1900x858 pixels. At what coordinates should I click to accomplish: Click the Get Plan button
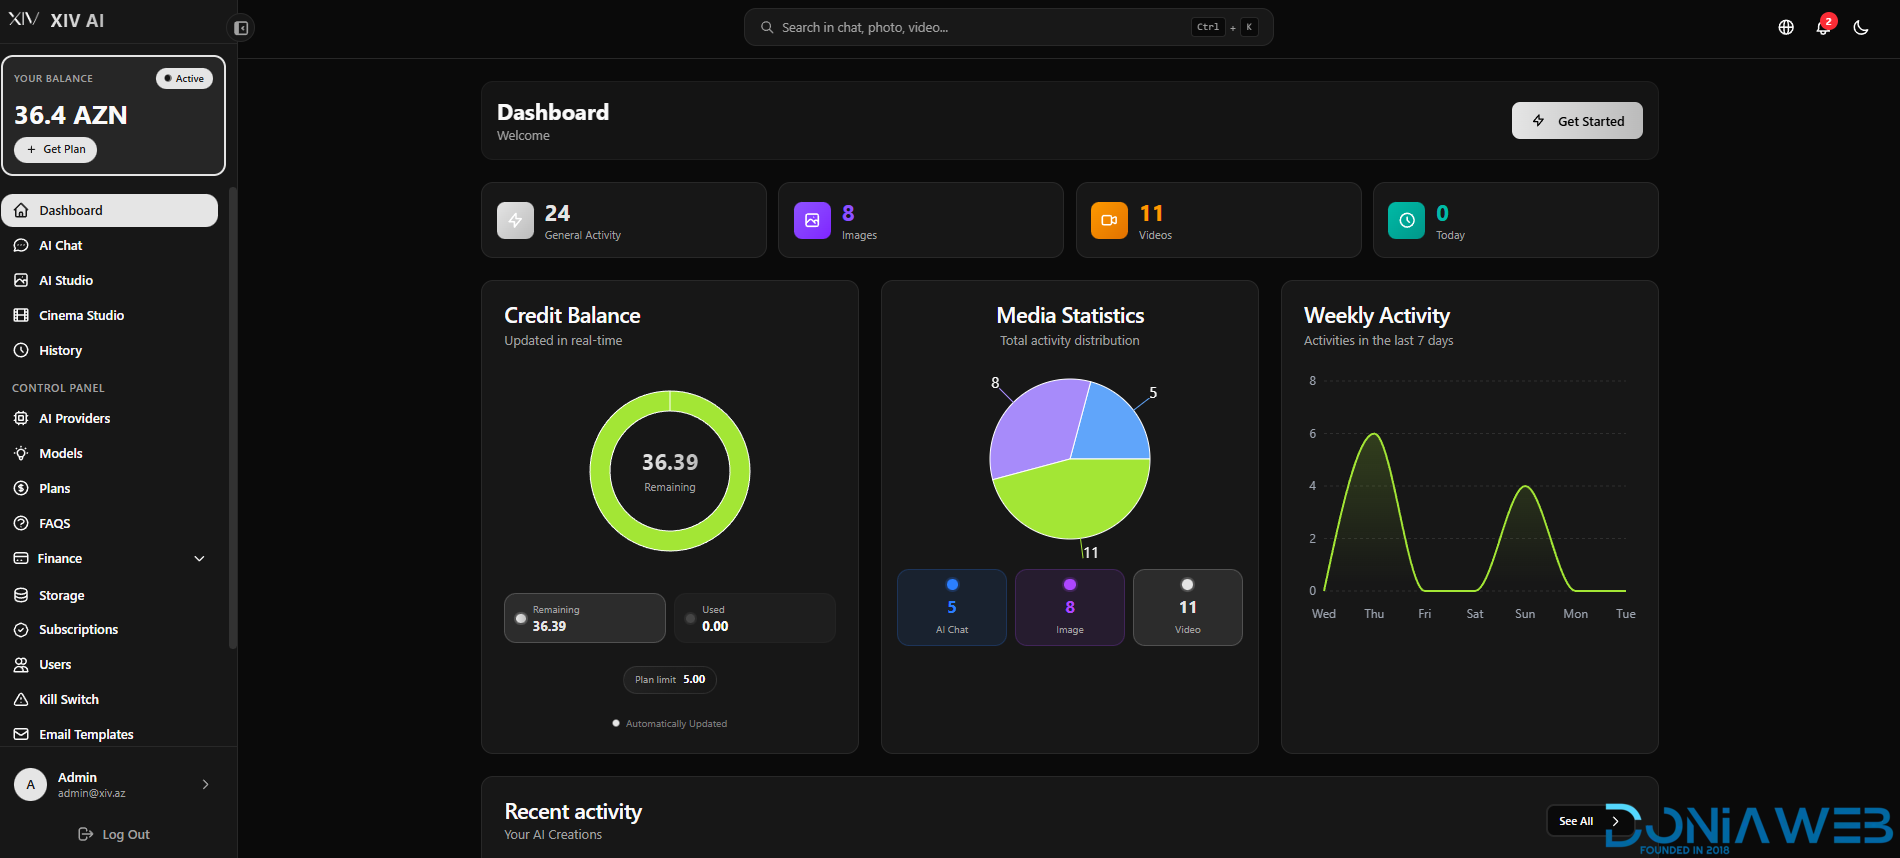pos(56,149)
